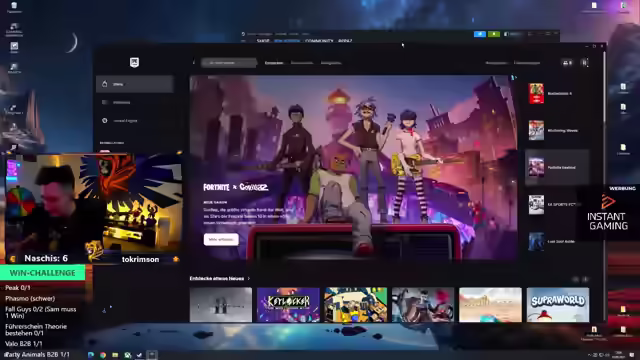Click the Mehr erfahren button on the Fortnite banner
Image resolution: width=640 pixels, height=360 pixels.
[221, 240]
